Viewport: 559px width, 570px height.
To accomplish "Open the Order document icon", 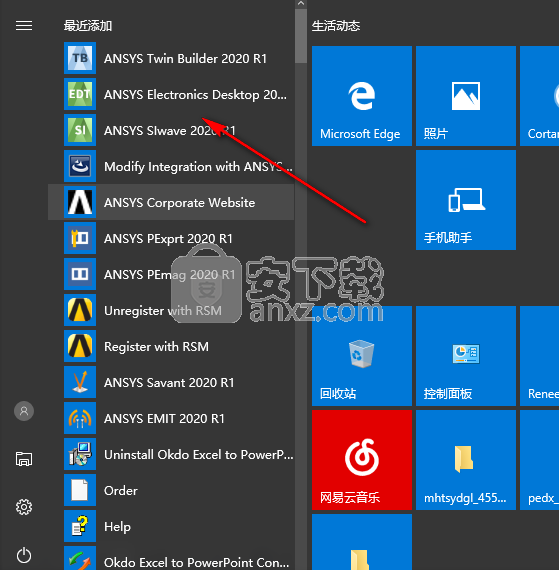I will point(80,490).
